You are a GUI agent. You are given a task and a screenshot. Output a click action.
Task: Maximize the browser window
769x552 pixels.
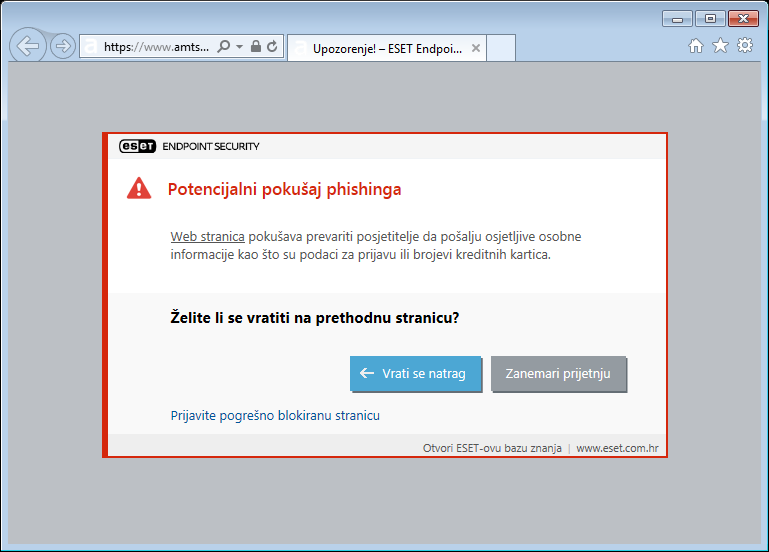[x=710, y=19]
